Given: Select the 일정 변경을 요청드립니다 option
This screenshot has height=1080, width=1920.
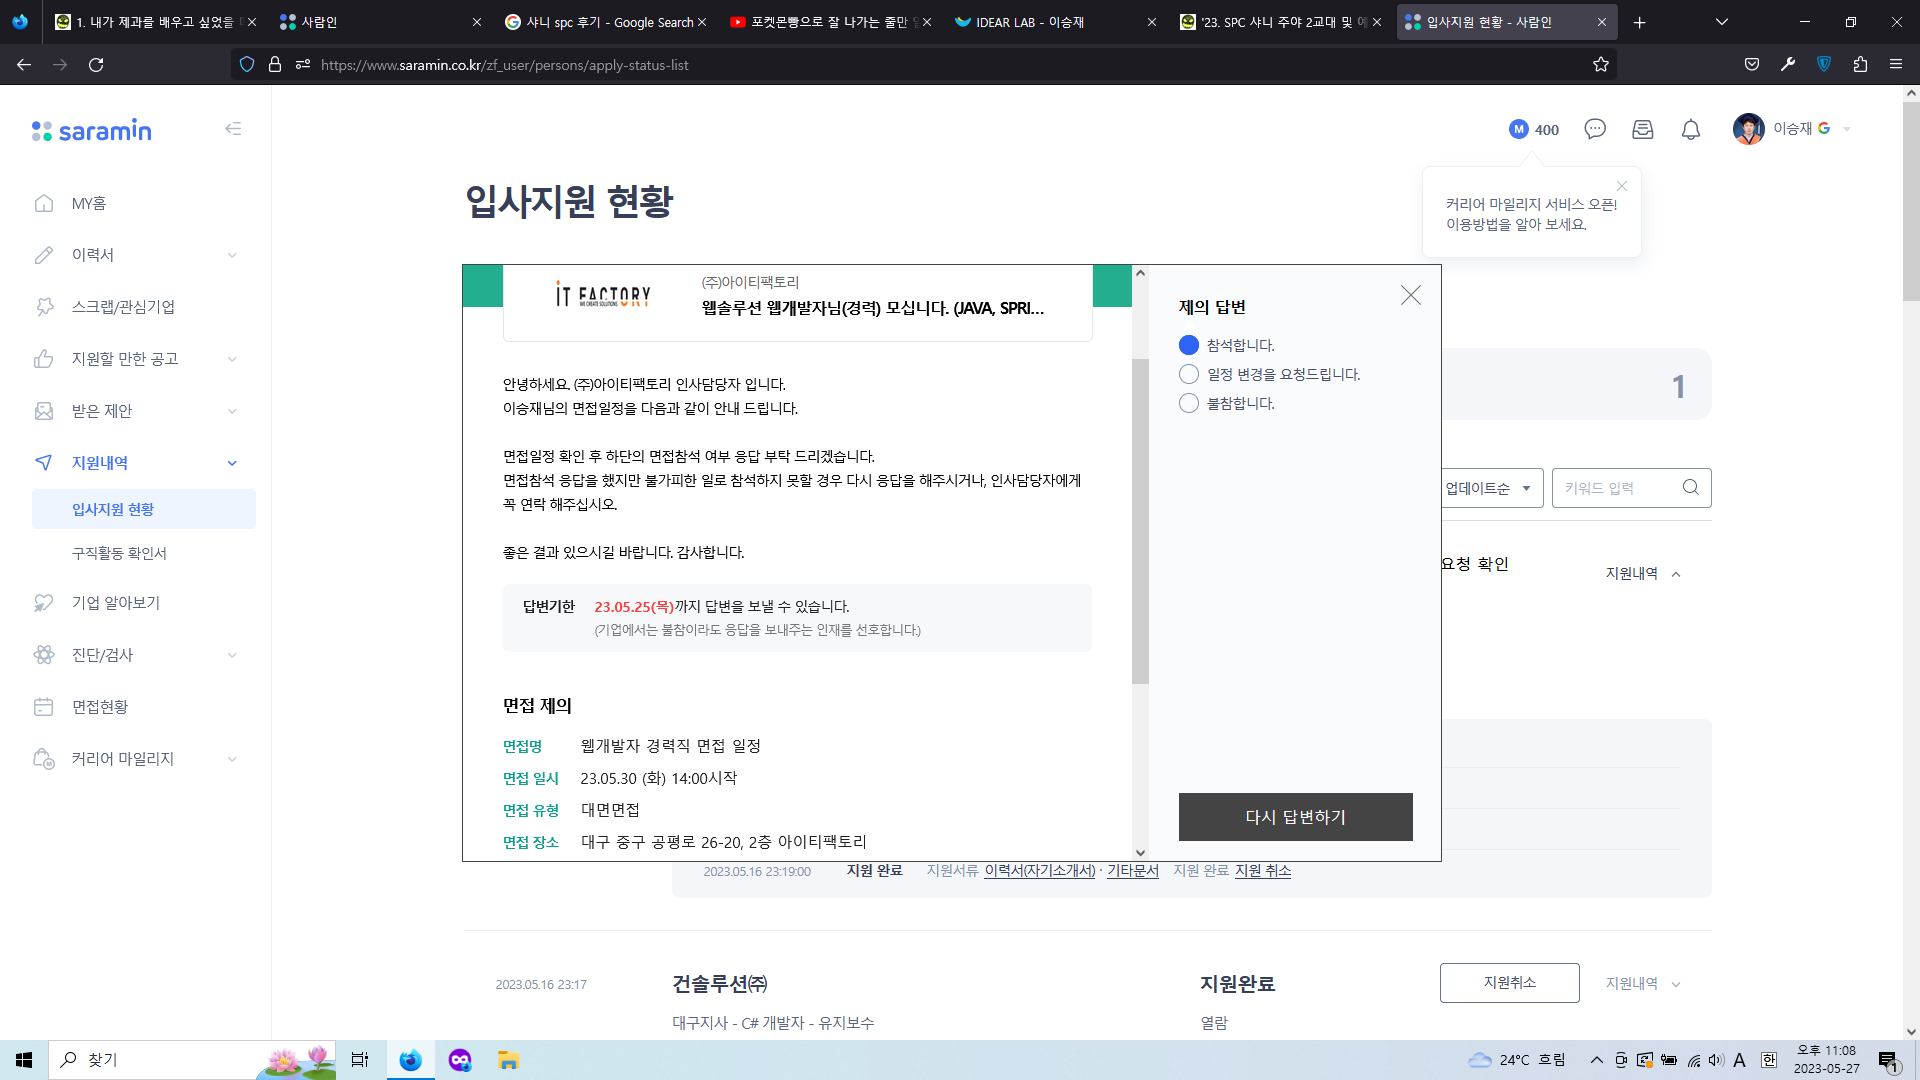Looking at the screenshot, I should tap(1188, 374).
